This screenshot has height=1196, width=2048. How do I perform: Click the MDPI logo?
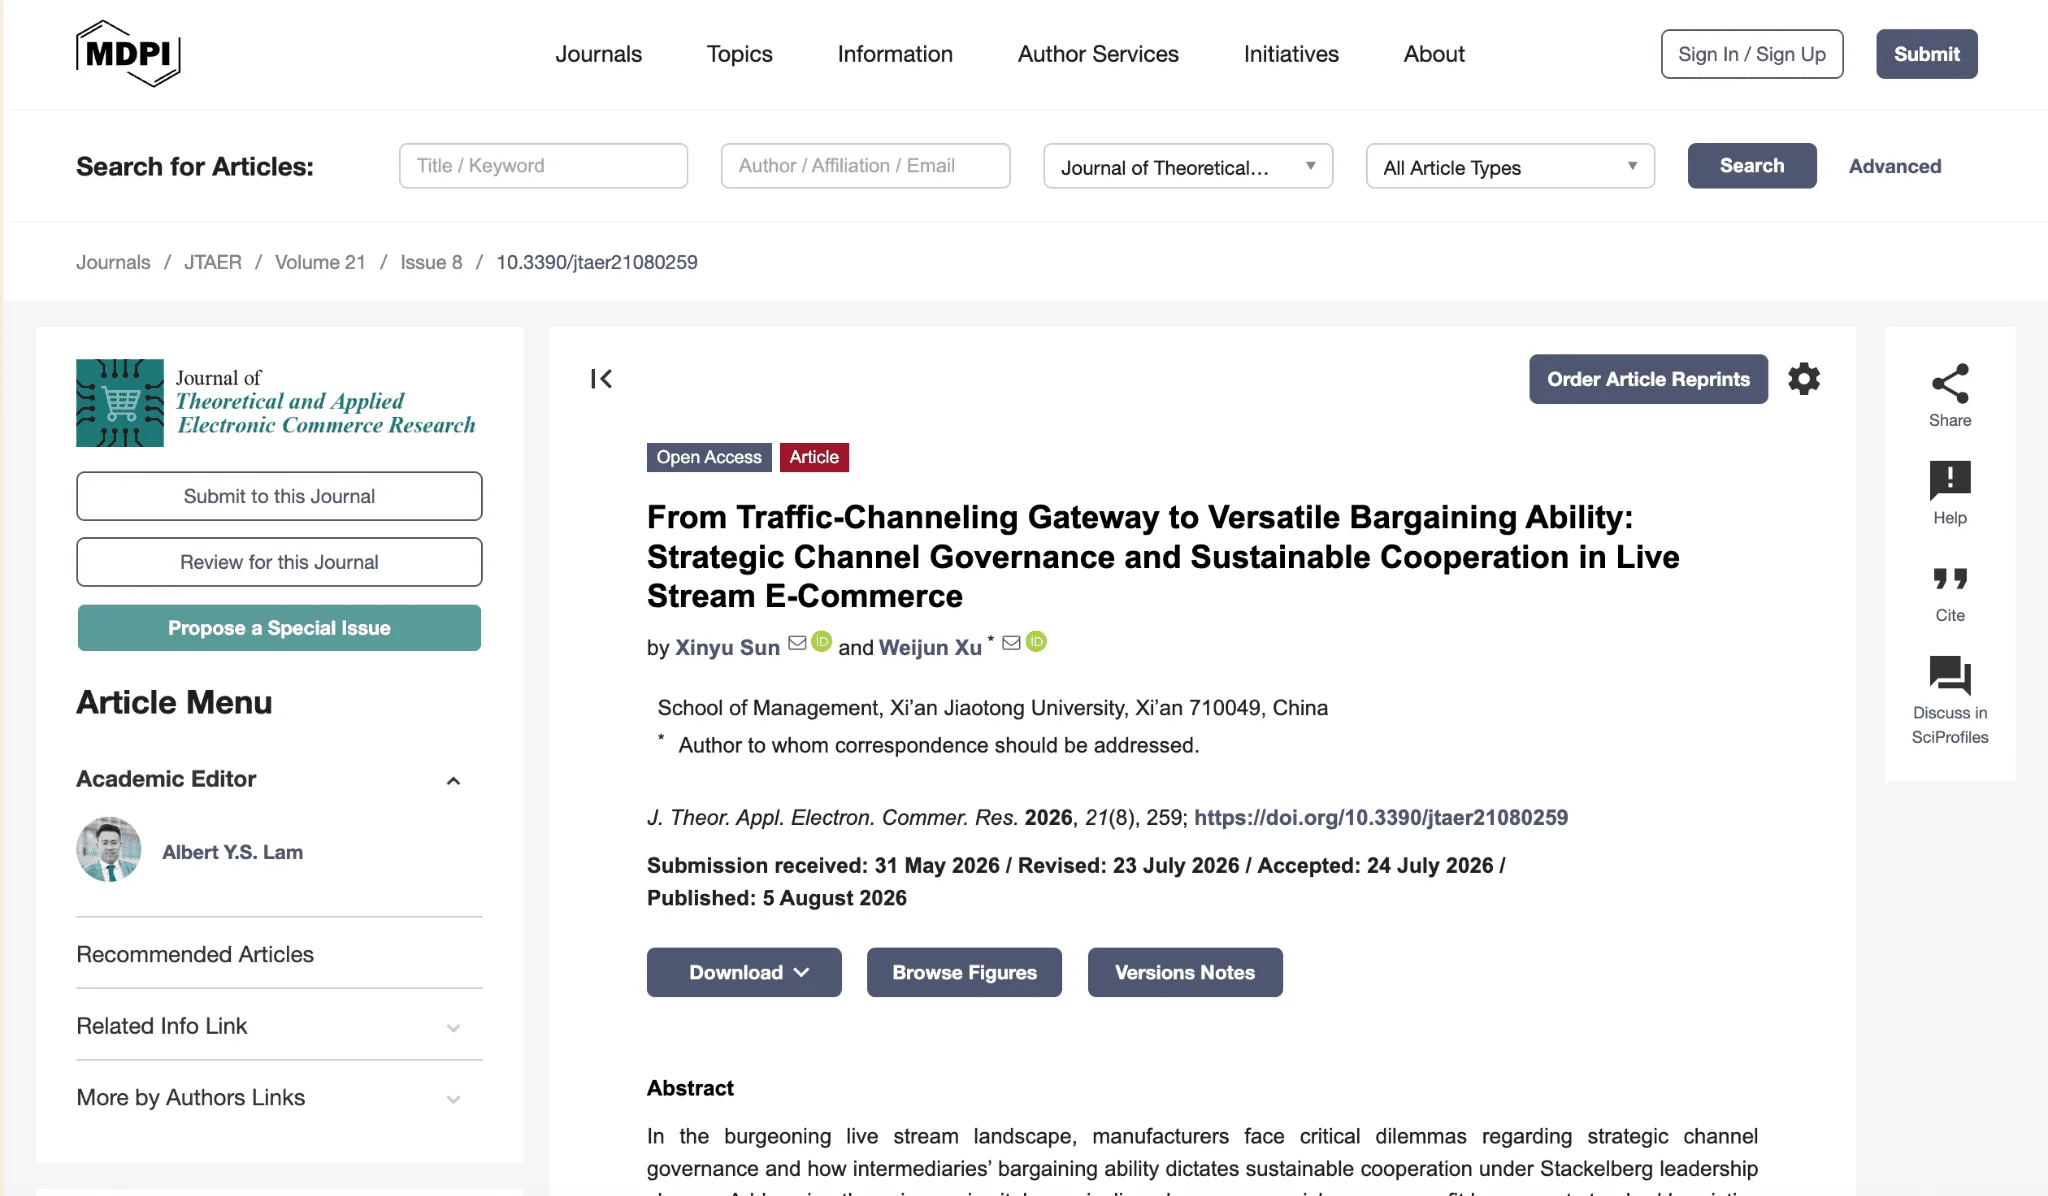(128, 54)
